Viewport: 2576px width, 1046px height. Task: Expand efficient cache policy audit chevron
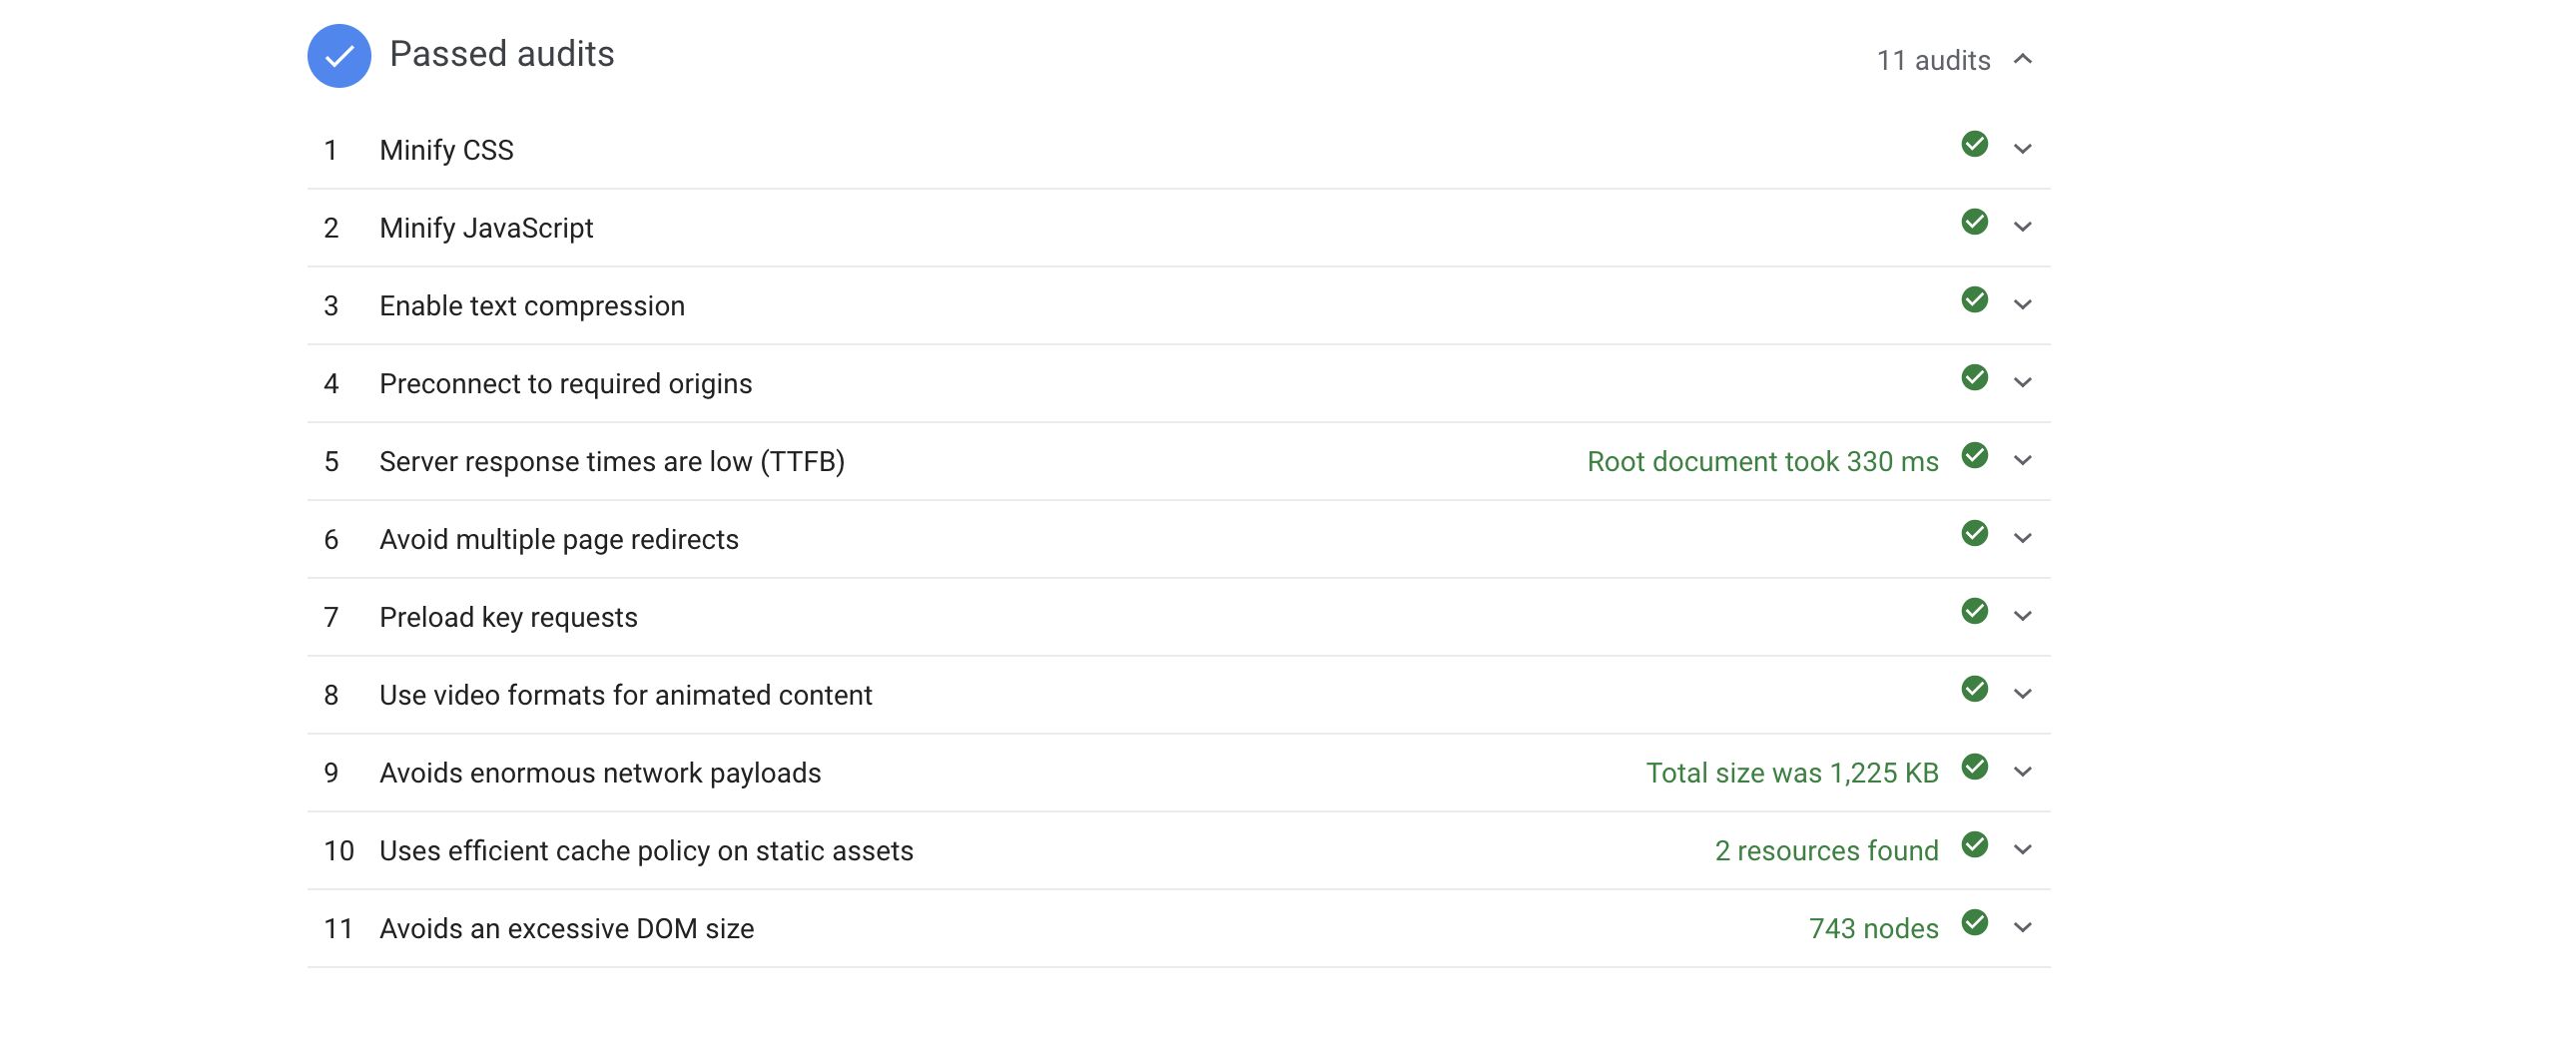click(2022, 850)
